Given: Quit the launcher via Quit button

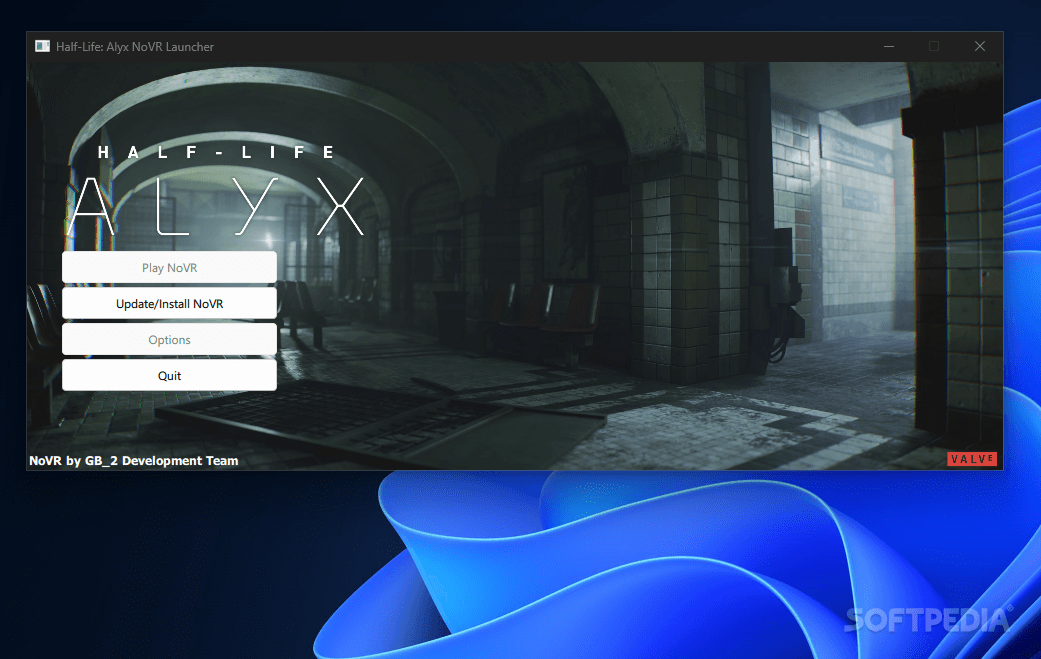Looking at the screenshot, I should tap(169, 375).
